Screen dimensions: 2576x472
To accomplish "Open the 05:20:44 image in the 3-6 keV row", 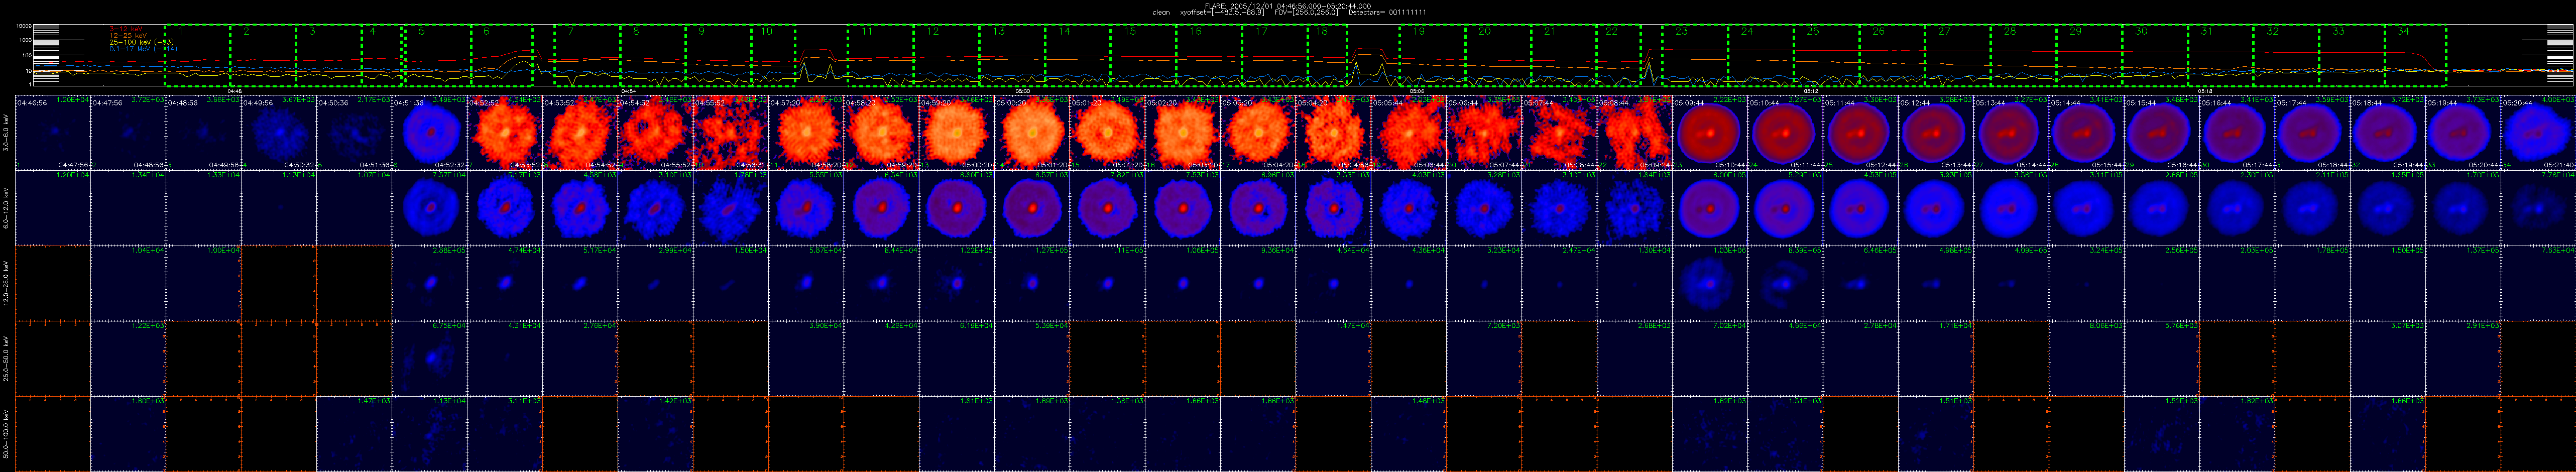I will point(2539,132).
